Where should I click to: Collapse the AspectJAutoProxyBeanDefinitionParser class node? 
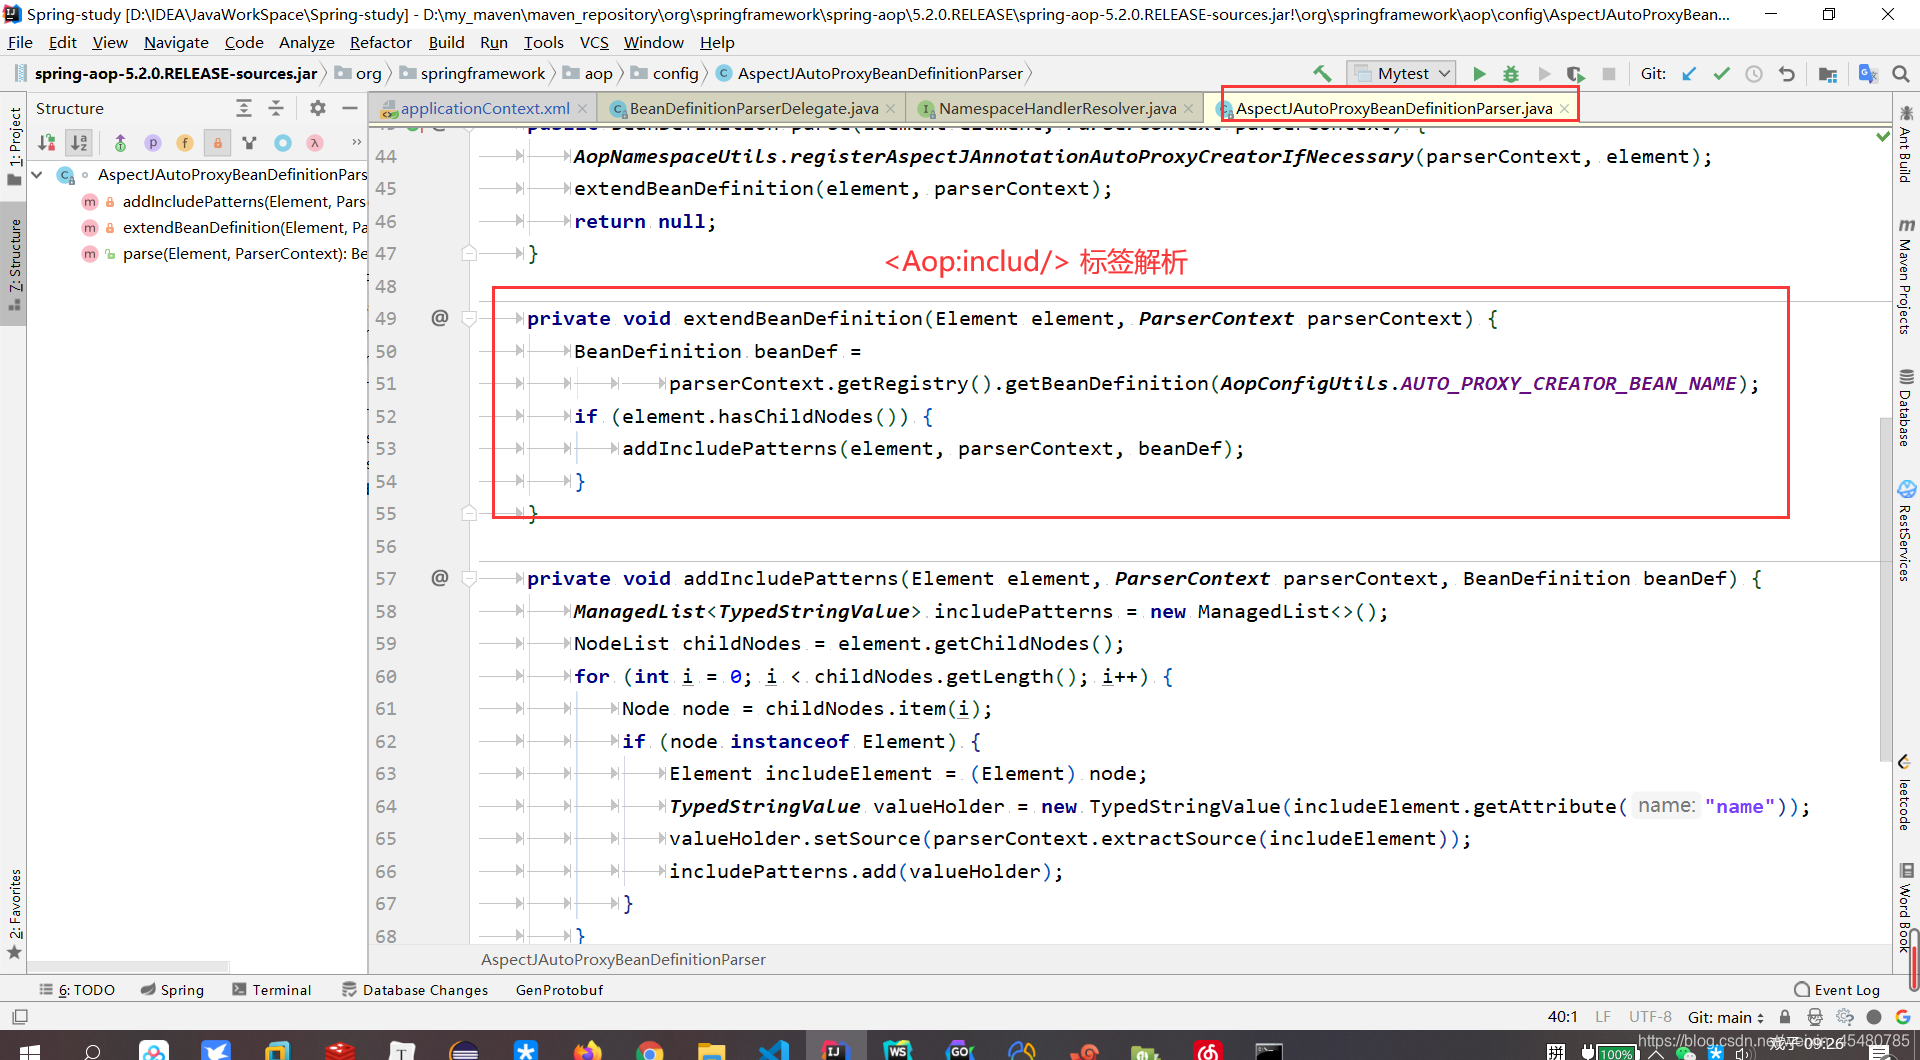click(36, 174)
